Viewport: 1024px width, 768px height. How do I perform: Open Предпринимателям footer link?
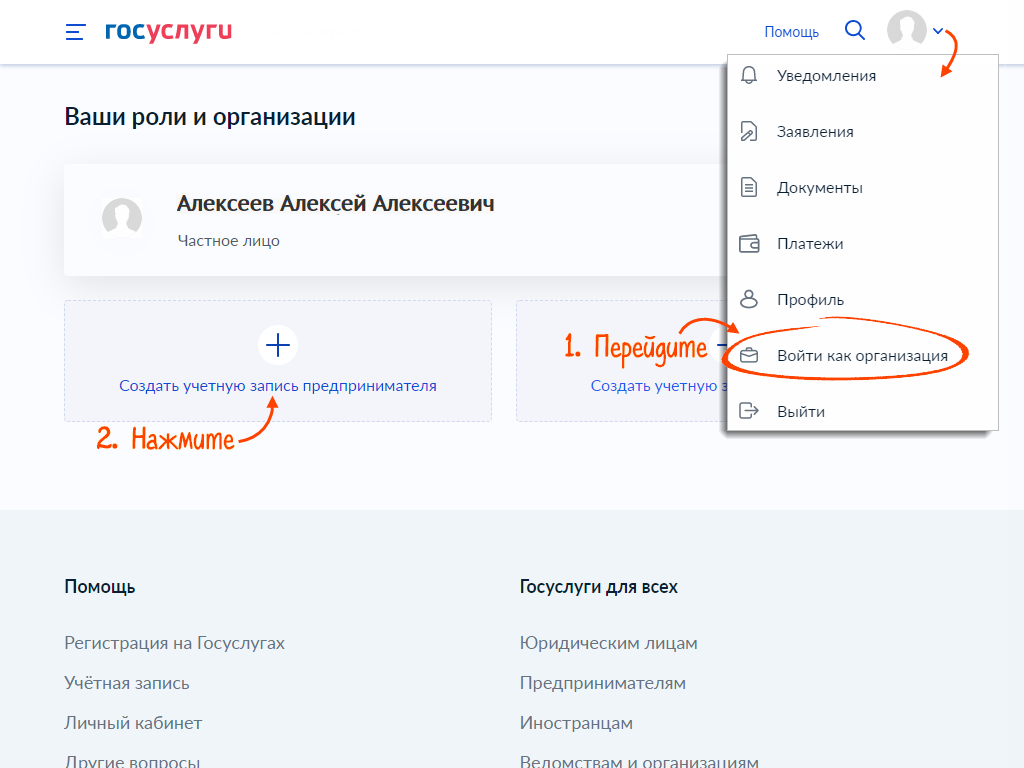603,682
